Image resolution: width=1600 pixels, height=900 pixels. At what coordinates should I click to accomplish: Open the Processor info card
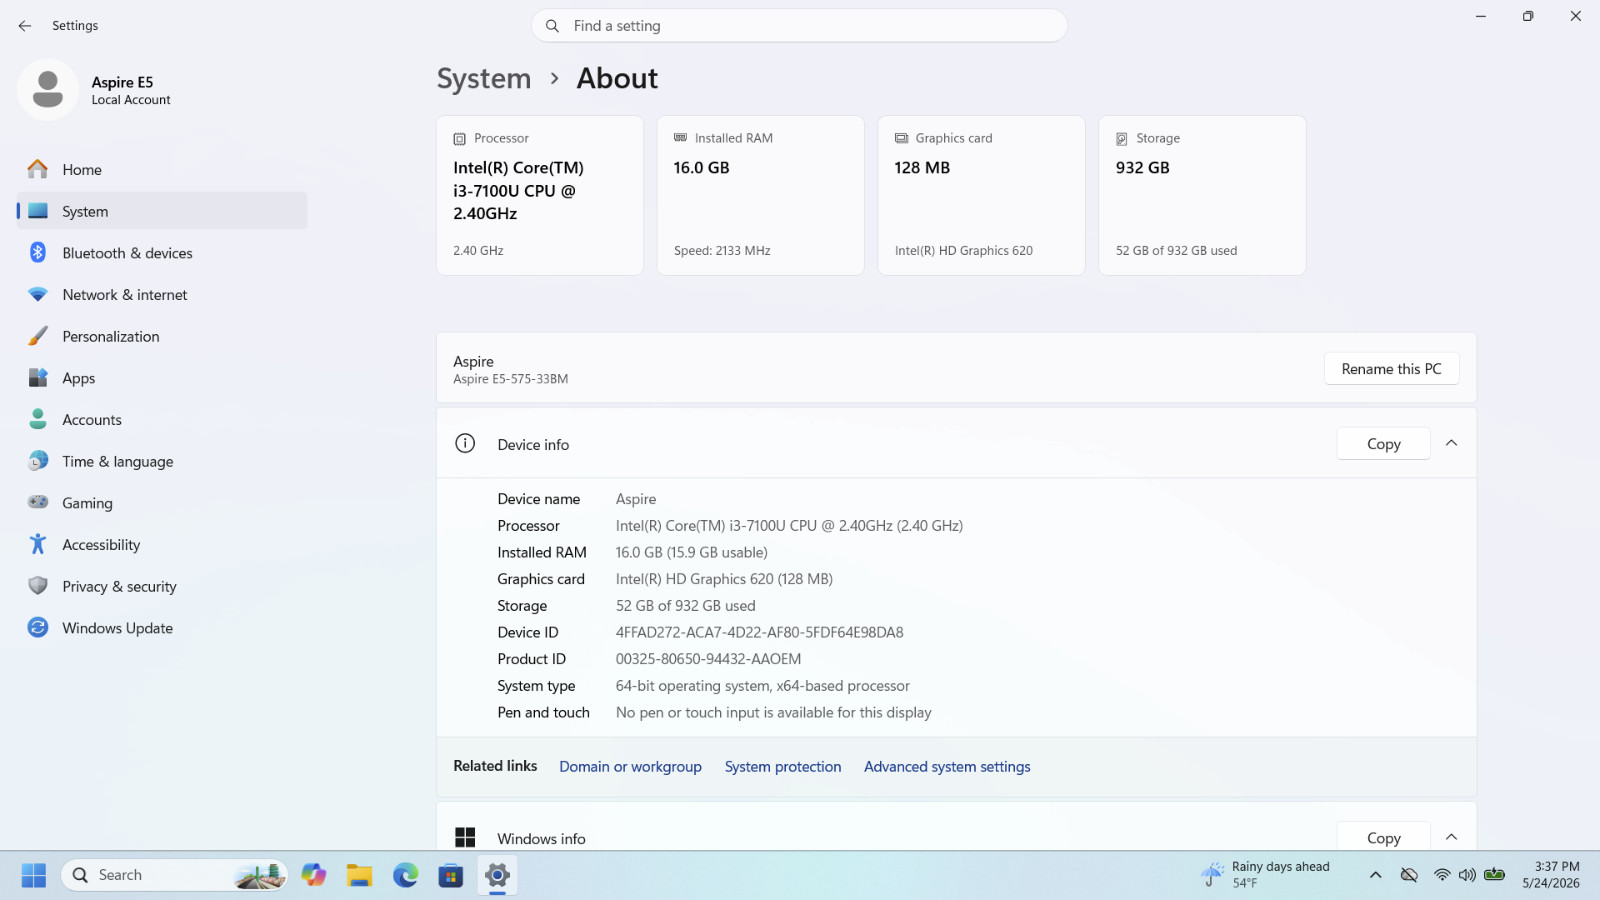point(540,195)
